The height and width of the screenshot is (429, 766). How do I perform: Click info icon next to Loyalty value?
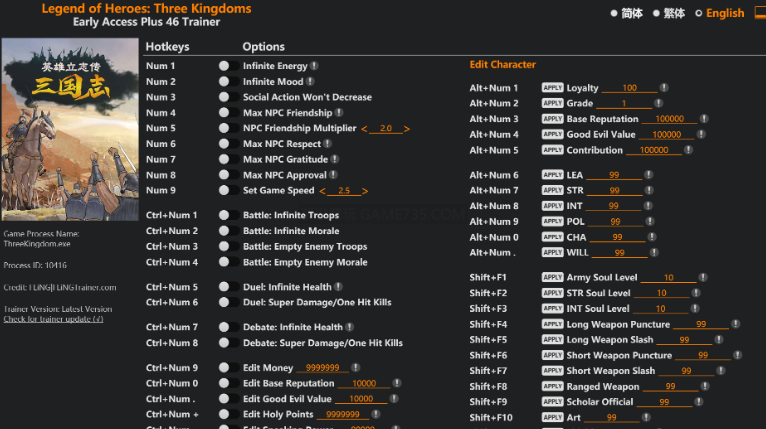667,88
